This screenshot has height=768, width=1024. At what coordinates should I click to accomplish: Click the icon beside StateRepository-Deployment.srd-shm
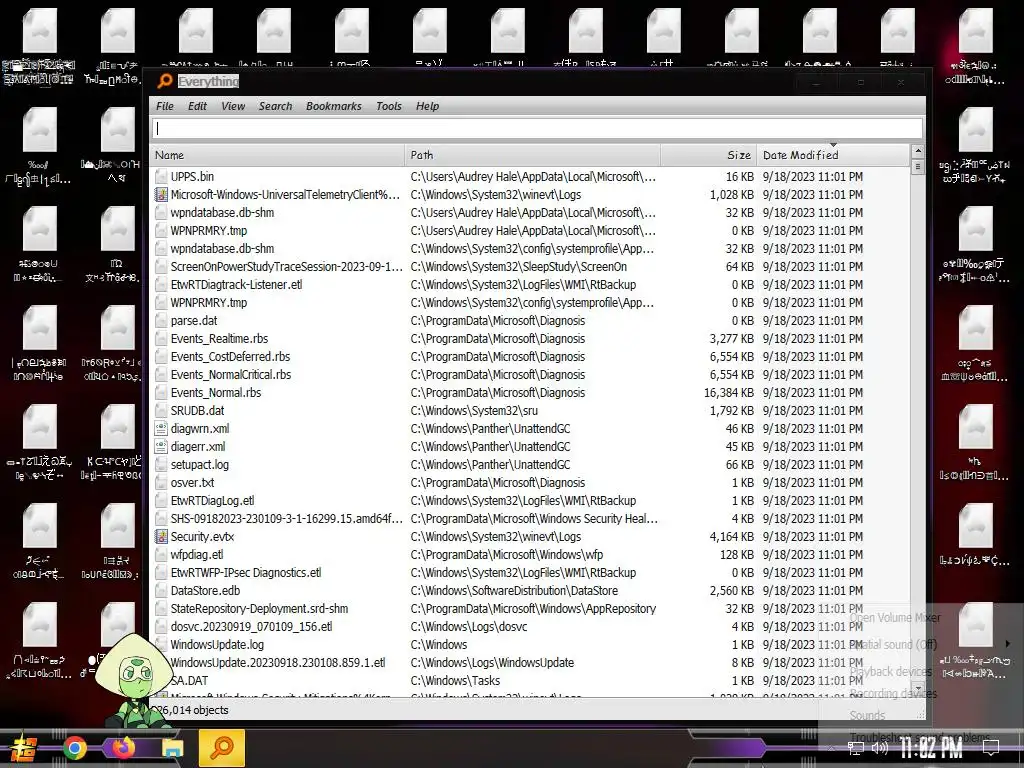pyautogui.click(x=161, y=609)
